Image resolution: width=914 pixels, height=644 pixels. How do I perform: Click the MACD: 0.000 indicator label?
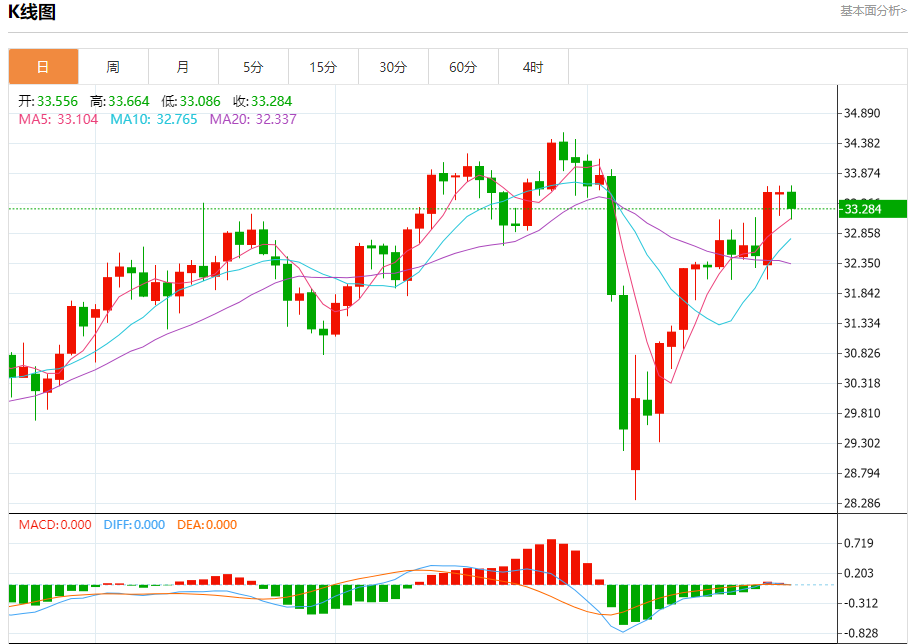coord(55,525)
